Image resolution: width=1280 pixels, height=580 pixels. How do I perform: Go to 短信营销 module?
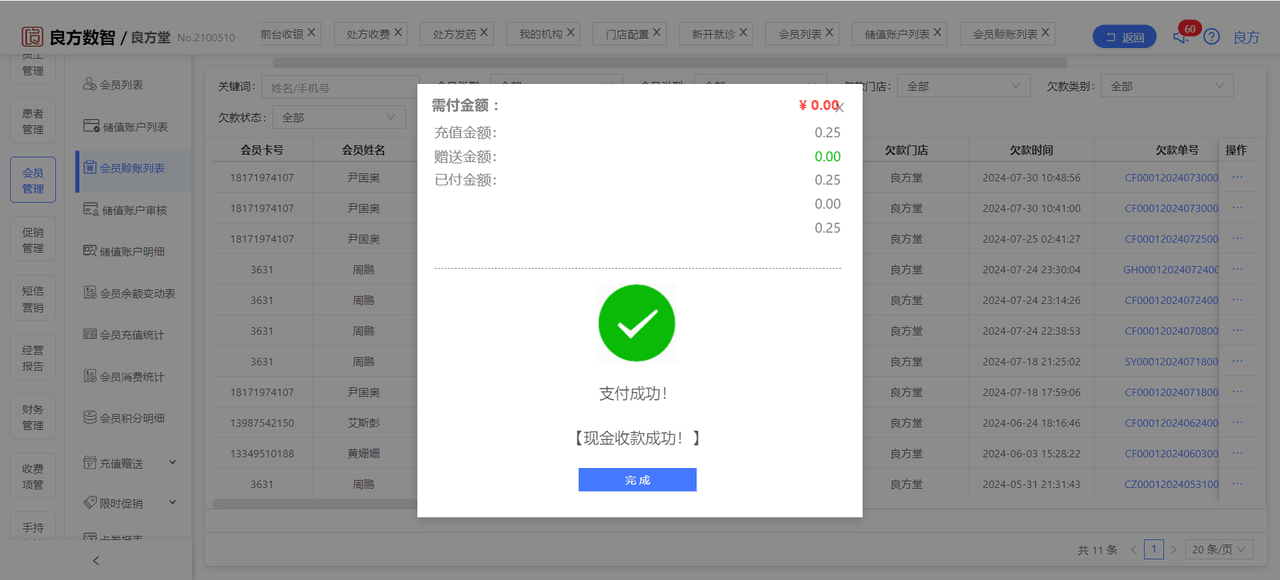(x=33, y=299)
